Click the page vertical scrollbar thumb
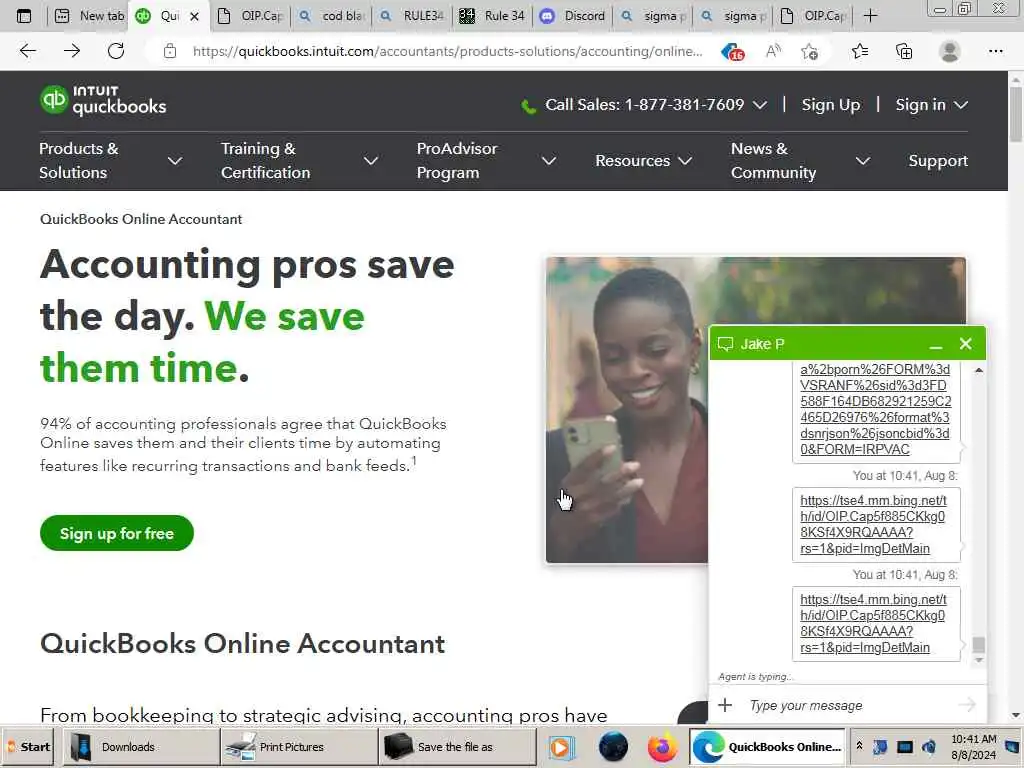This screenshot has width=1024, height=768. point(1016,112)
